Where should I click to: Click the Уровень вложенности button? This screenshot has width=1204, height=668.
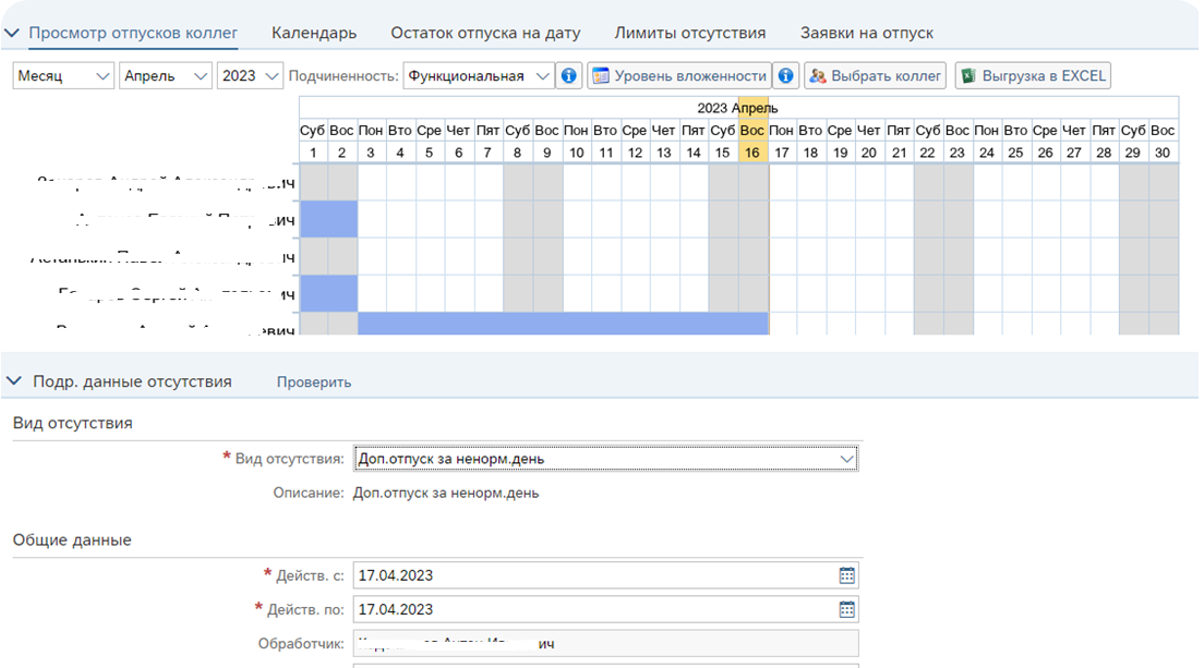679,76
